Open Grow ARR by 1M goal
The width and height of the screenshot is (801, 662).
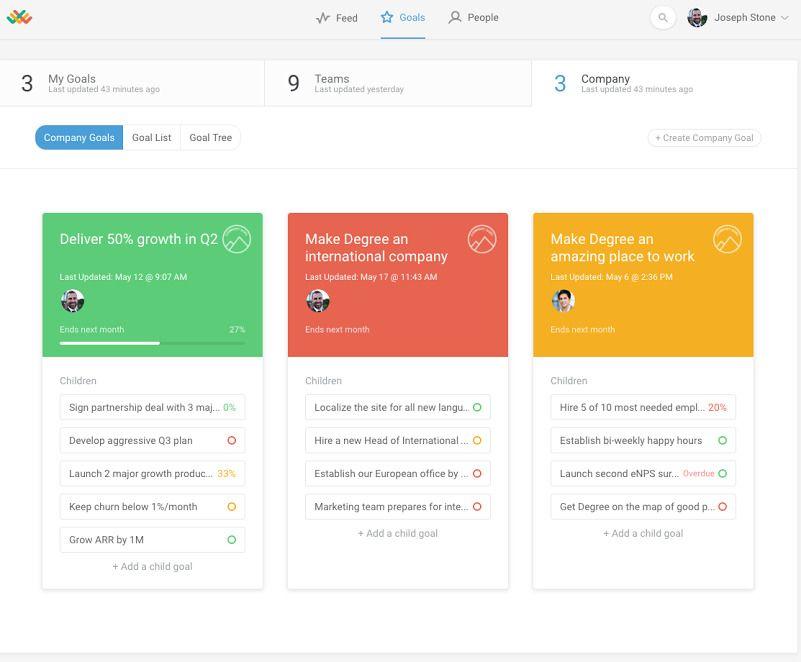152,540
